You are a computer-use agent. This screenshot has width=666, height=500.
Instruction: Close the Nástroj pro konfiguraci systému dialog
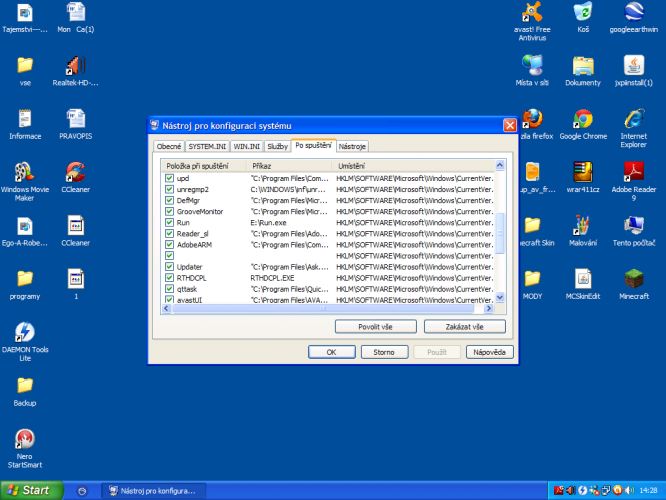(510, 125)
